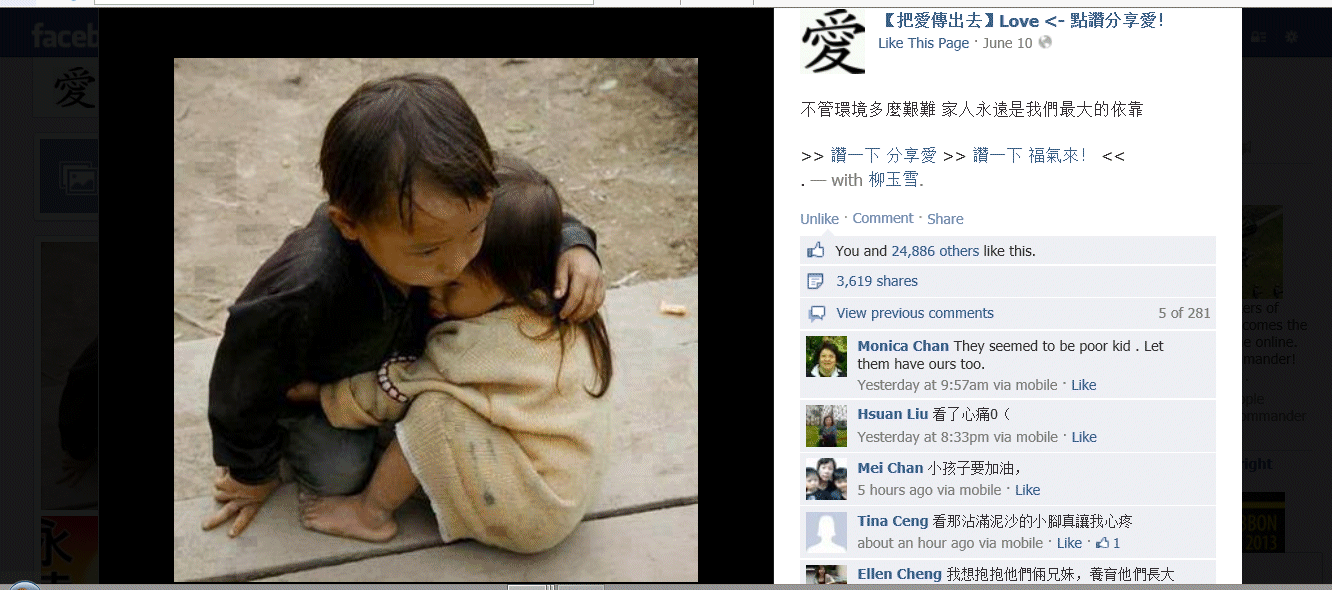Open the tagged 柳玉雪 profile link

893,180
